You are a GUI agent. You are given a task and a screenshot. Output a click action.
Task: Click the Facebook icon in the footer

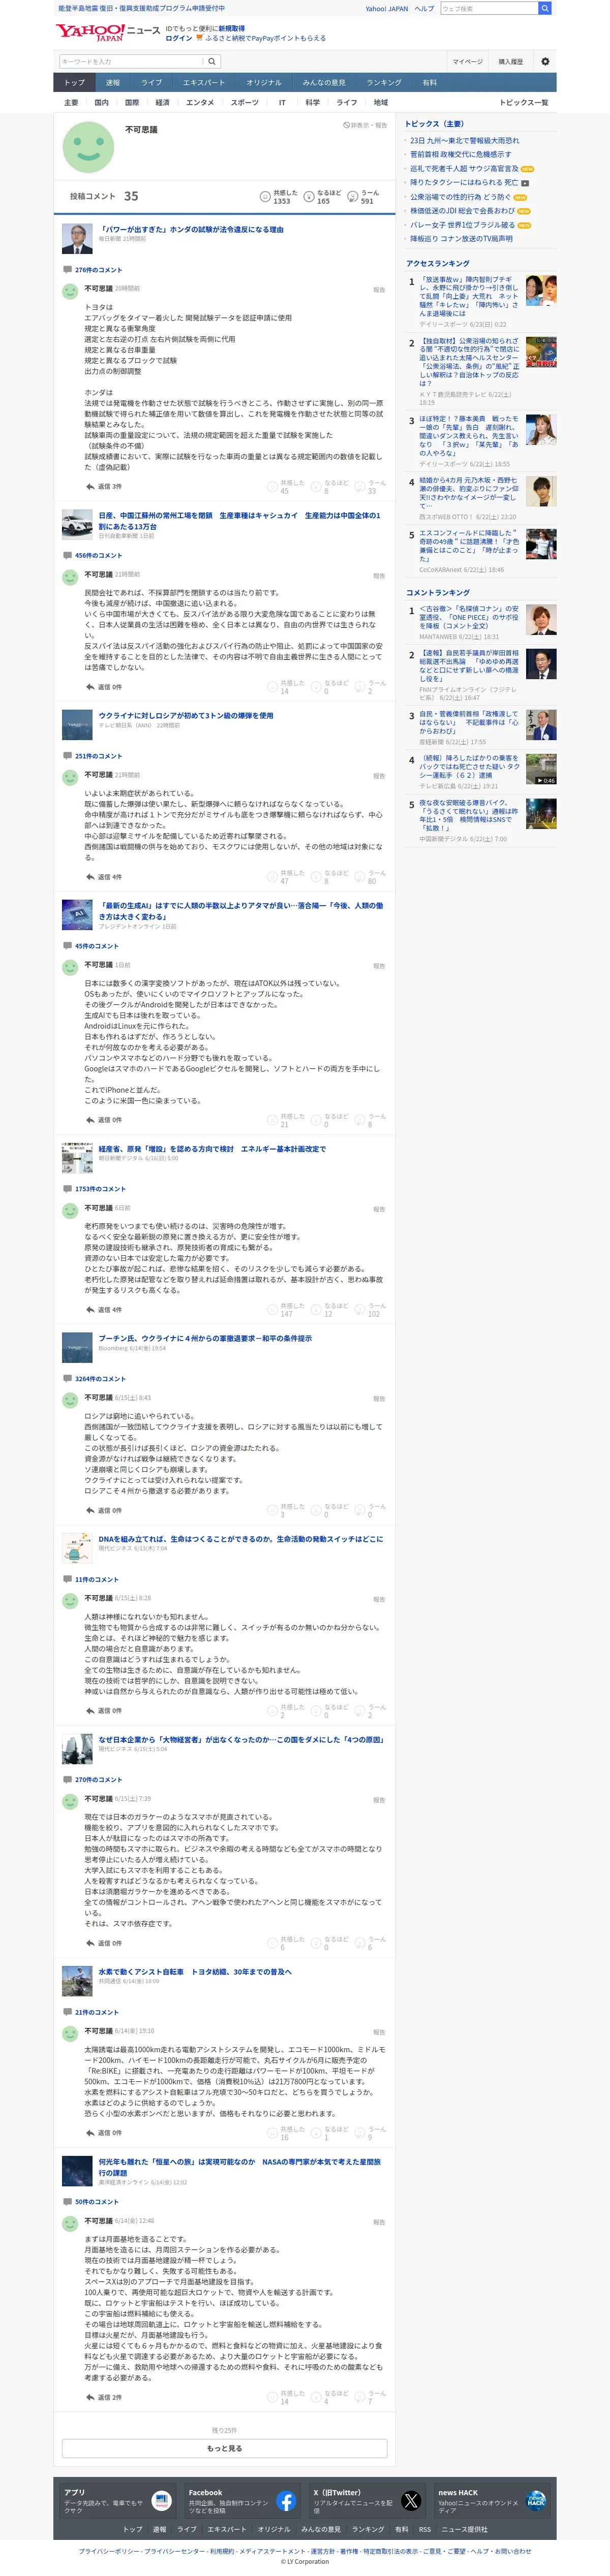click(286, 2501)
